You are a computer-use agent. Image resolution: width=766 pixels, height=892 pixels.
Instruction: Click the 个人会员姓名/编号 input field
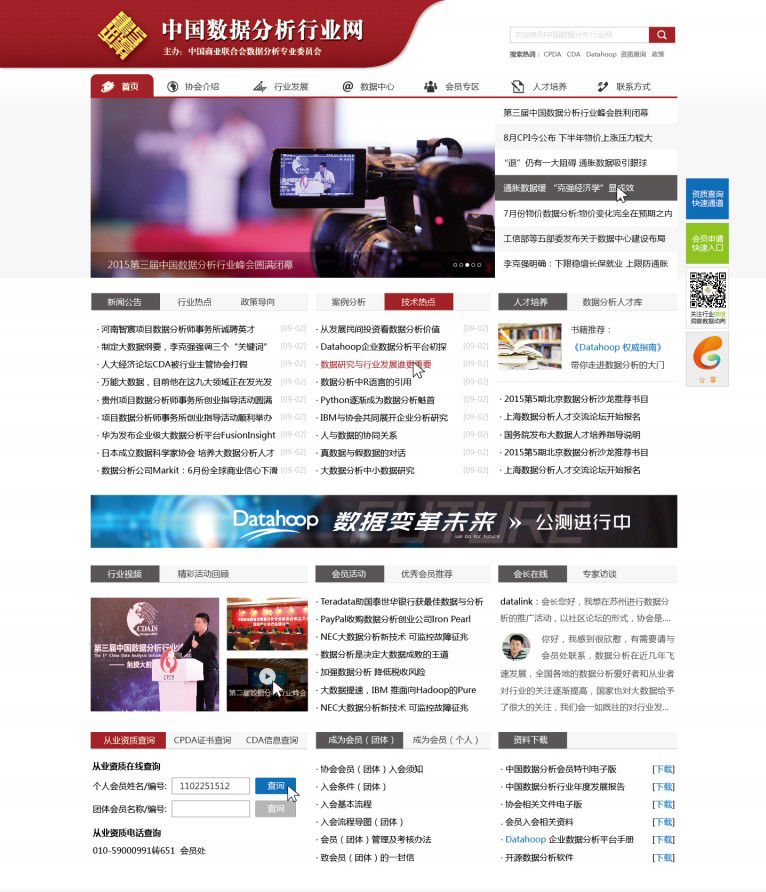(210, 786)
